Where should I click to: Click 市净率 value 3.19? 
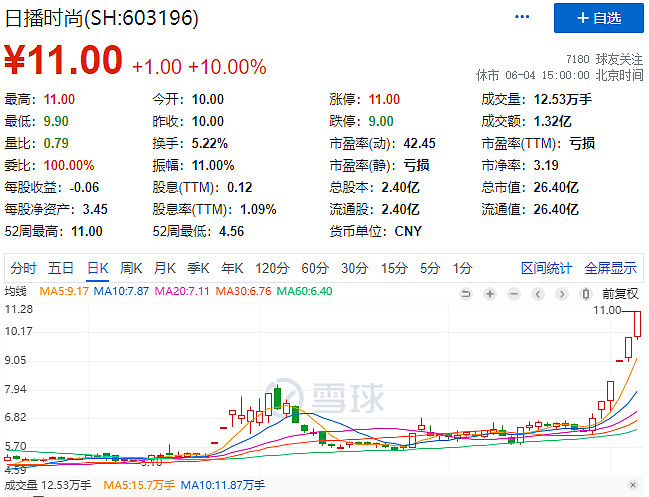[546, 165]
